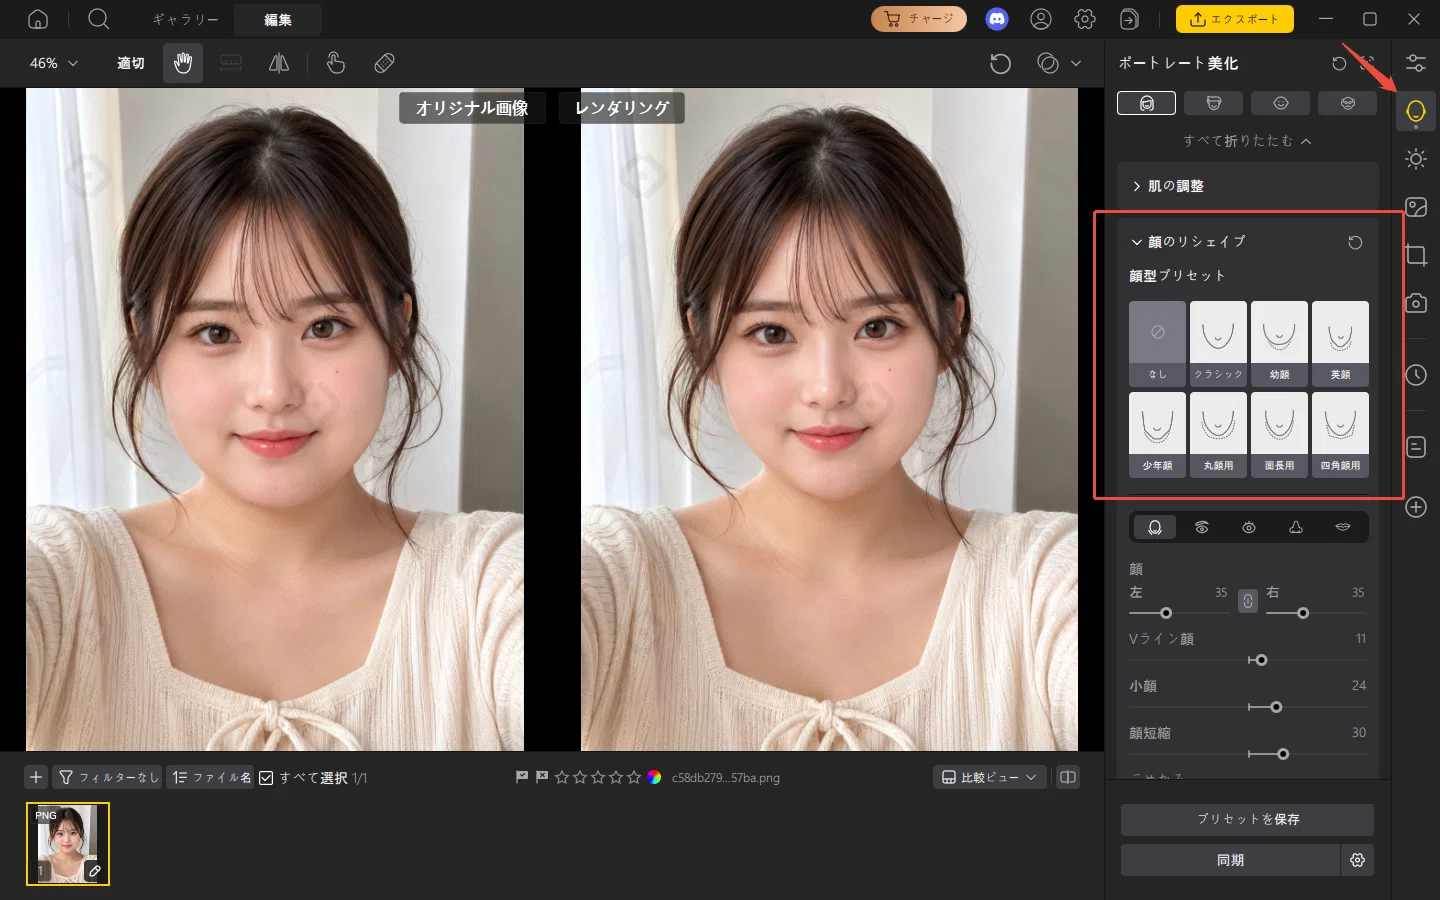Viewport: 1440px width, 900px height.
Task: Toggle the left-right face link lock
Action: 1247,601
